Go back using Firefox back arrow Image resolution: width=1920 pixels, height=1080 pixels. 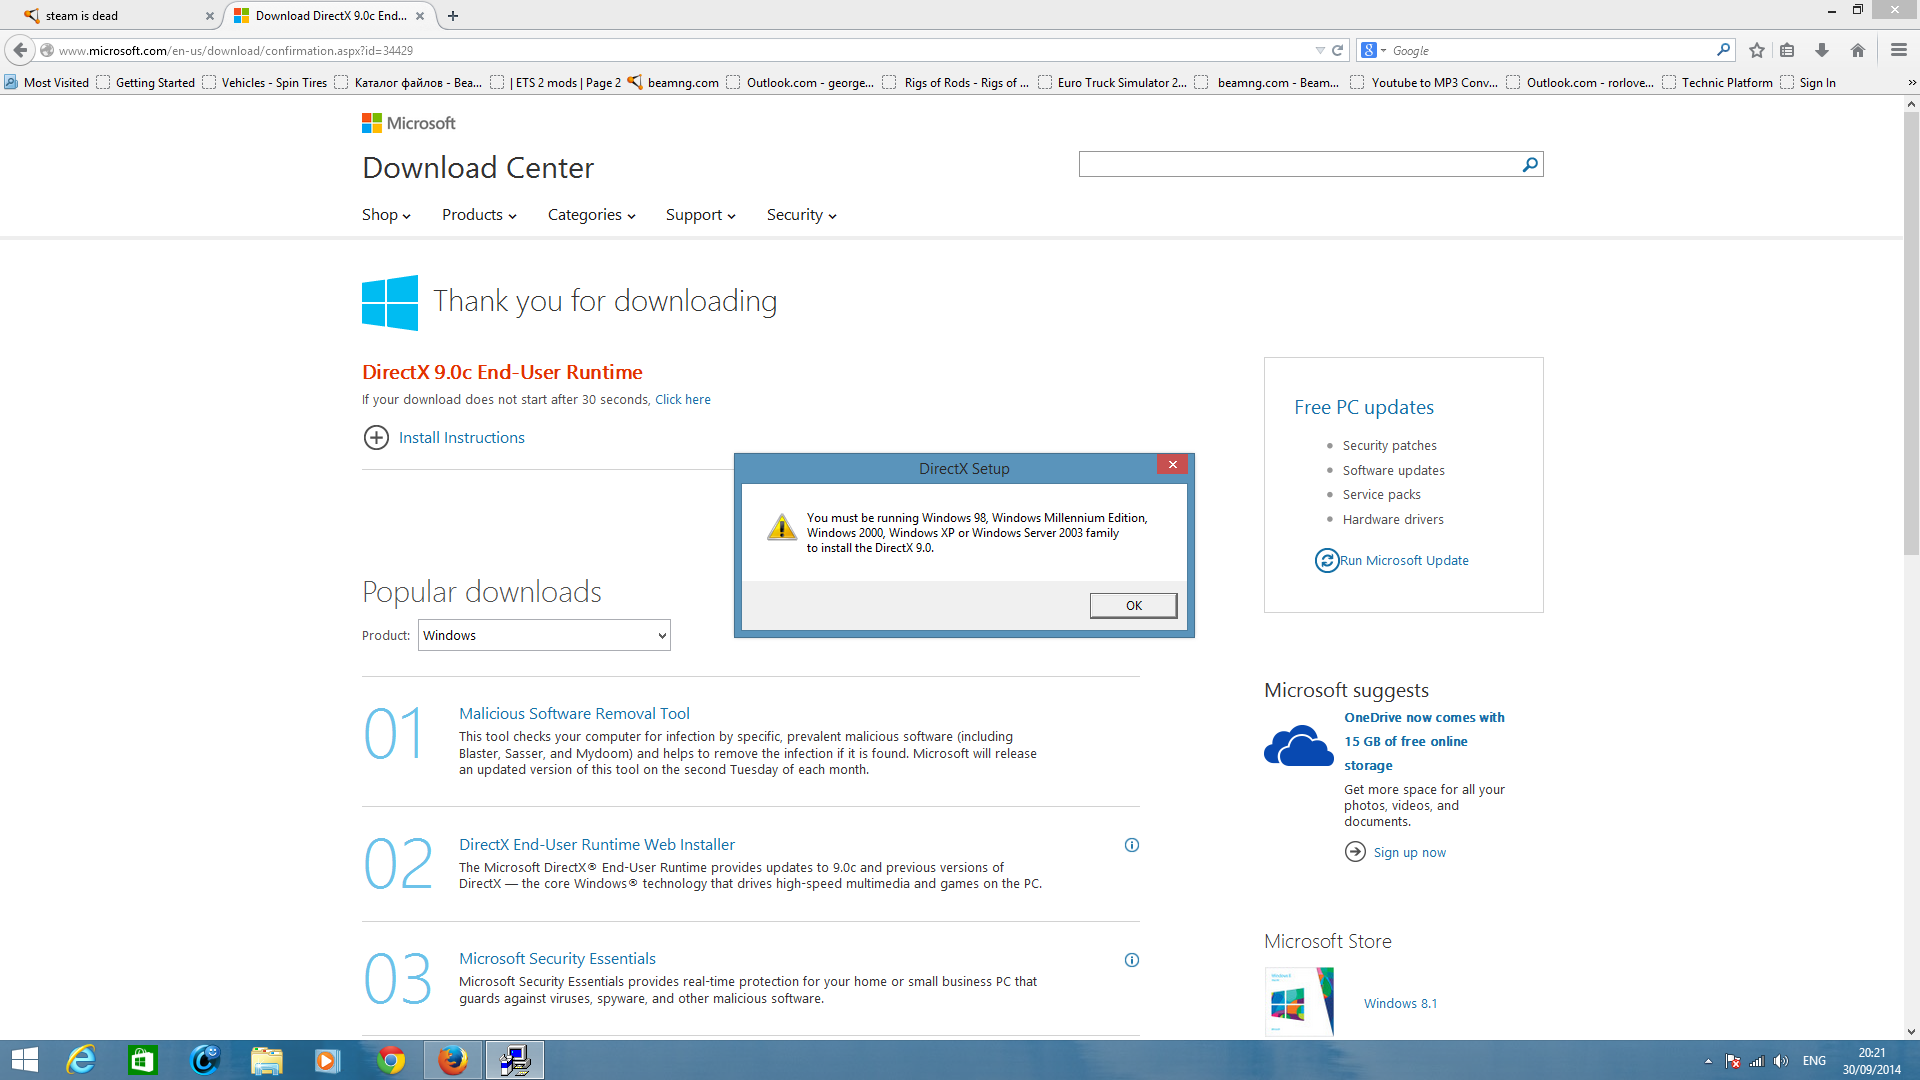point(20,50)
